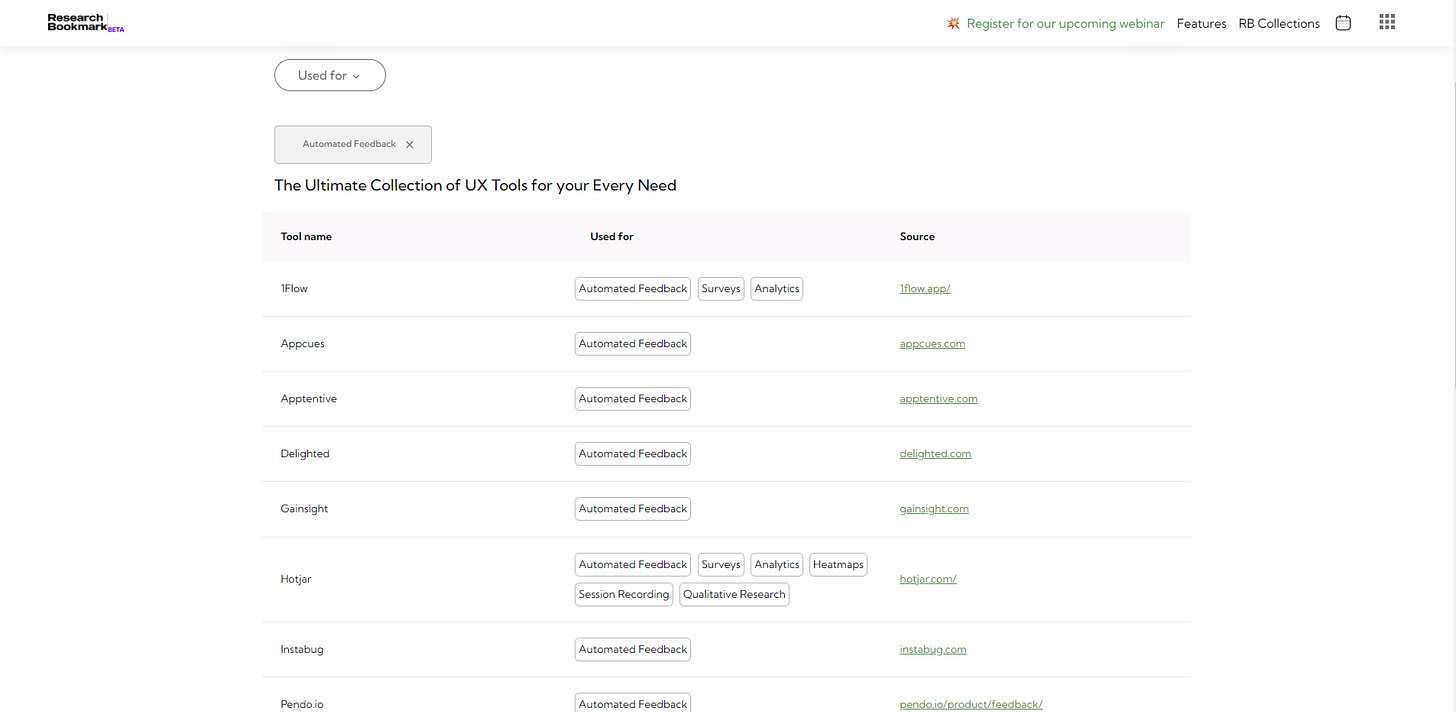Click Automated Feedback tag in Instabug row

pos(633,650)
